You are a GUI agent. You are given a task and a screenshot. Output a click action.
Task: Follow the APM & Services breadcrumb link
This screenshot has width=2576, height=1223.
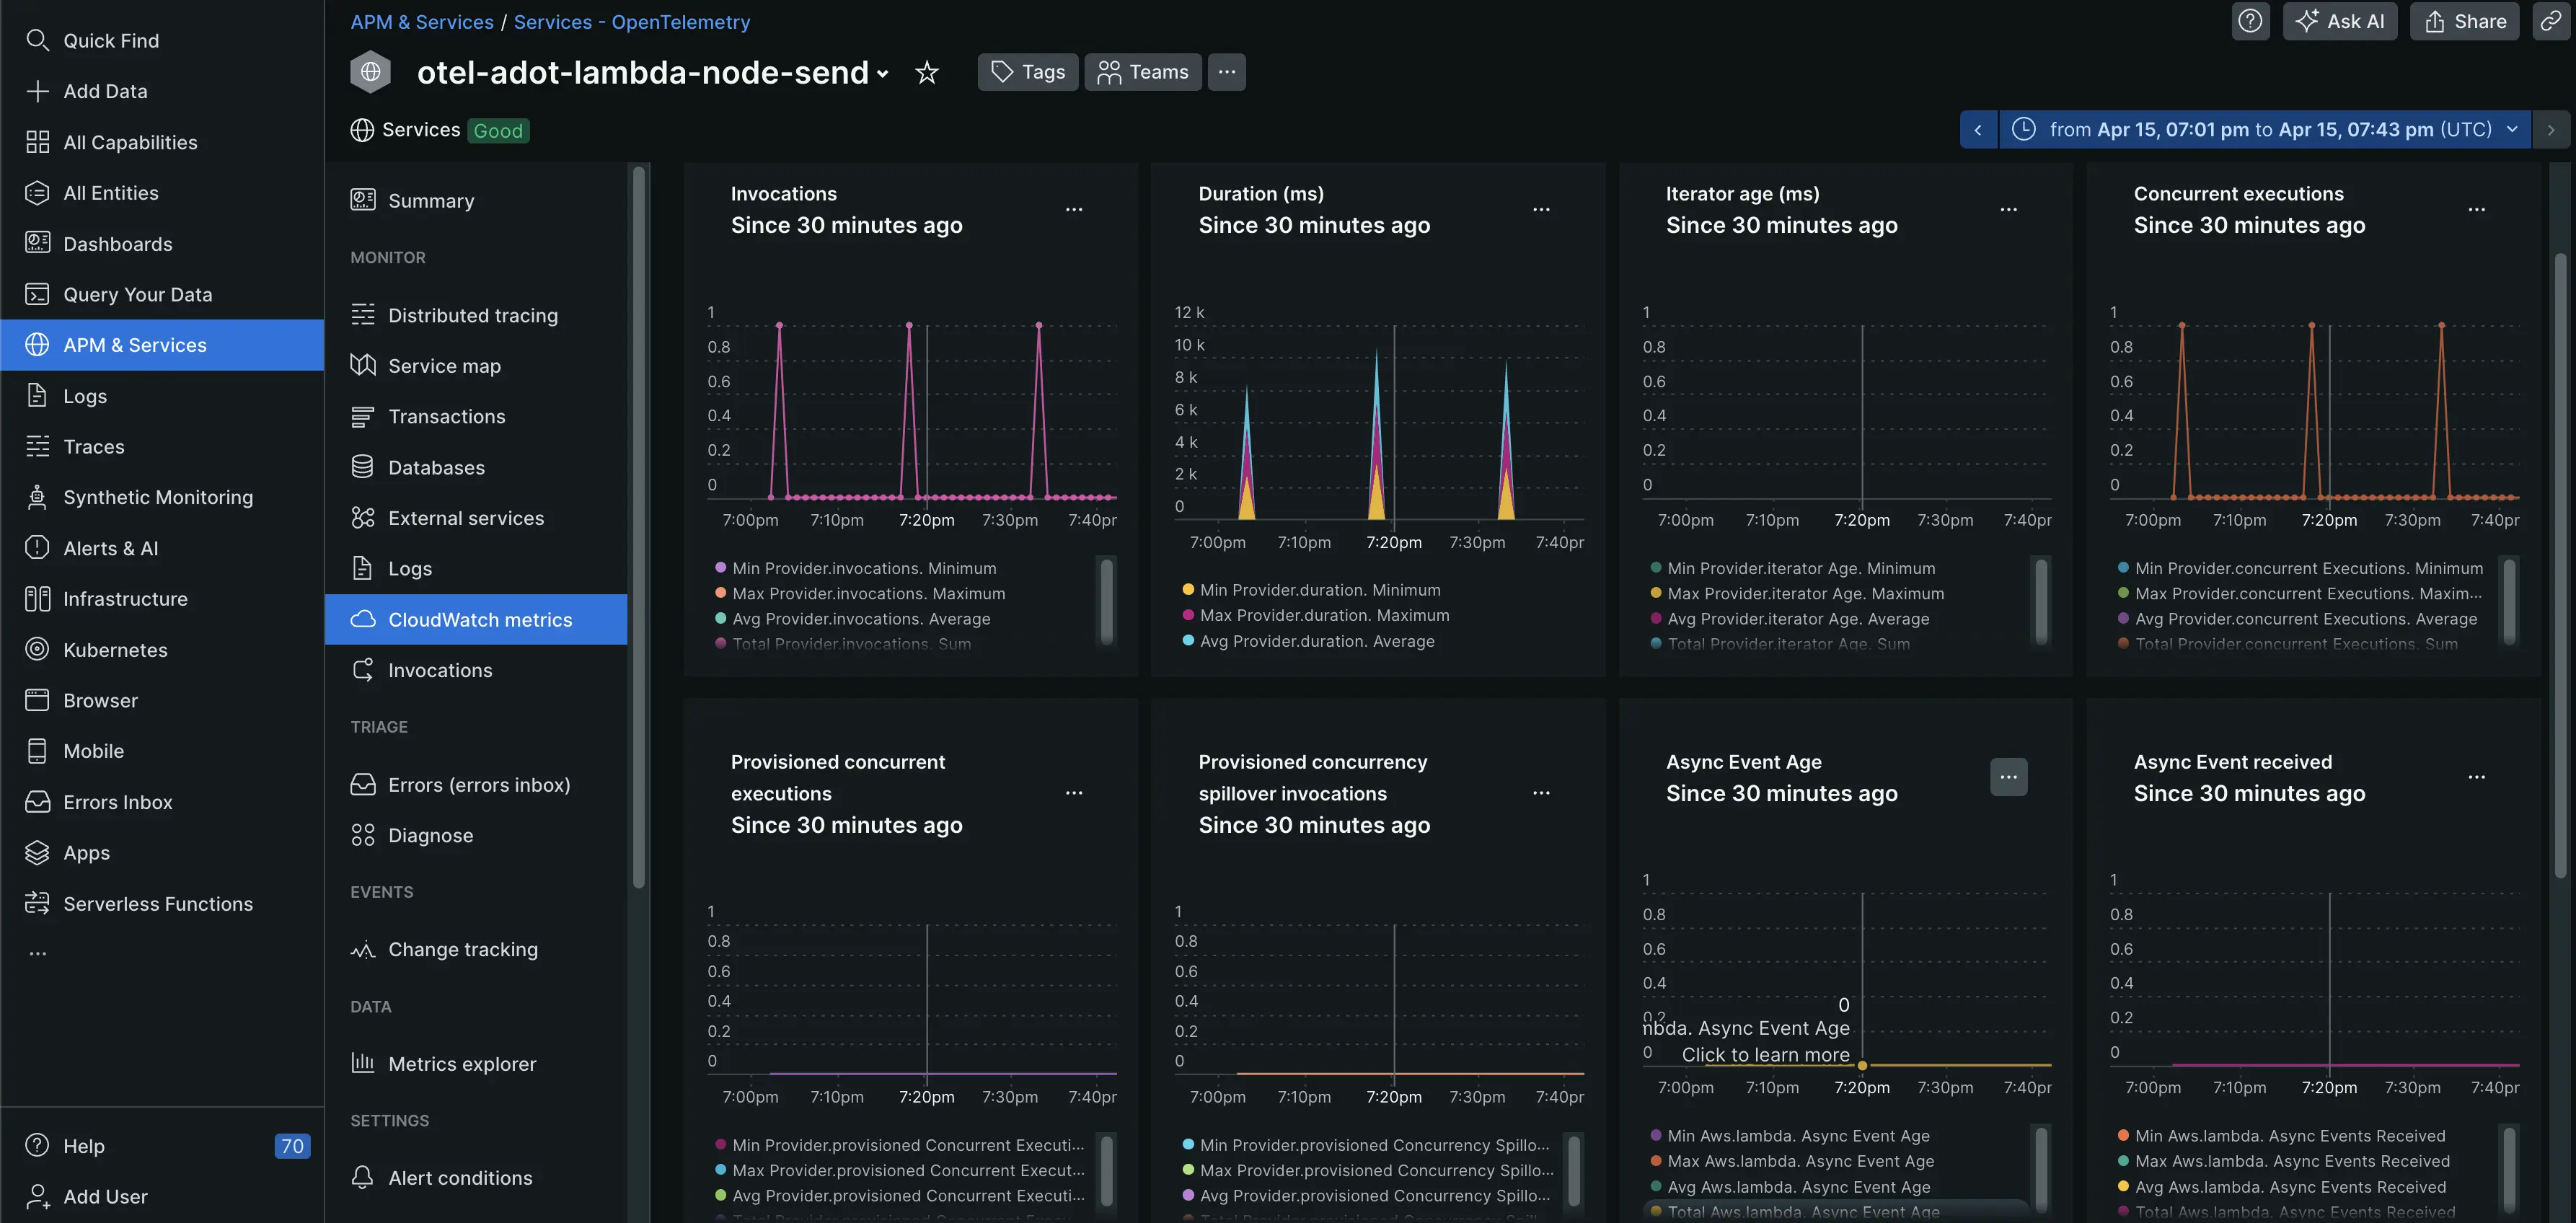tap(421, 22)
